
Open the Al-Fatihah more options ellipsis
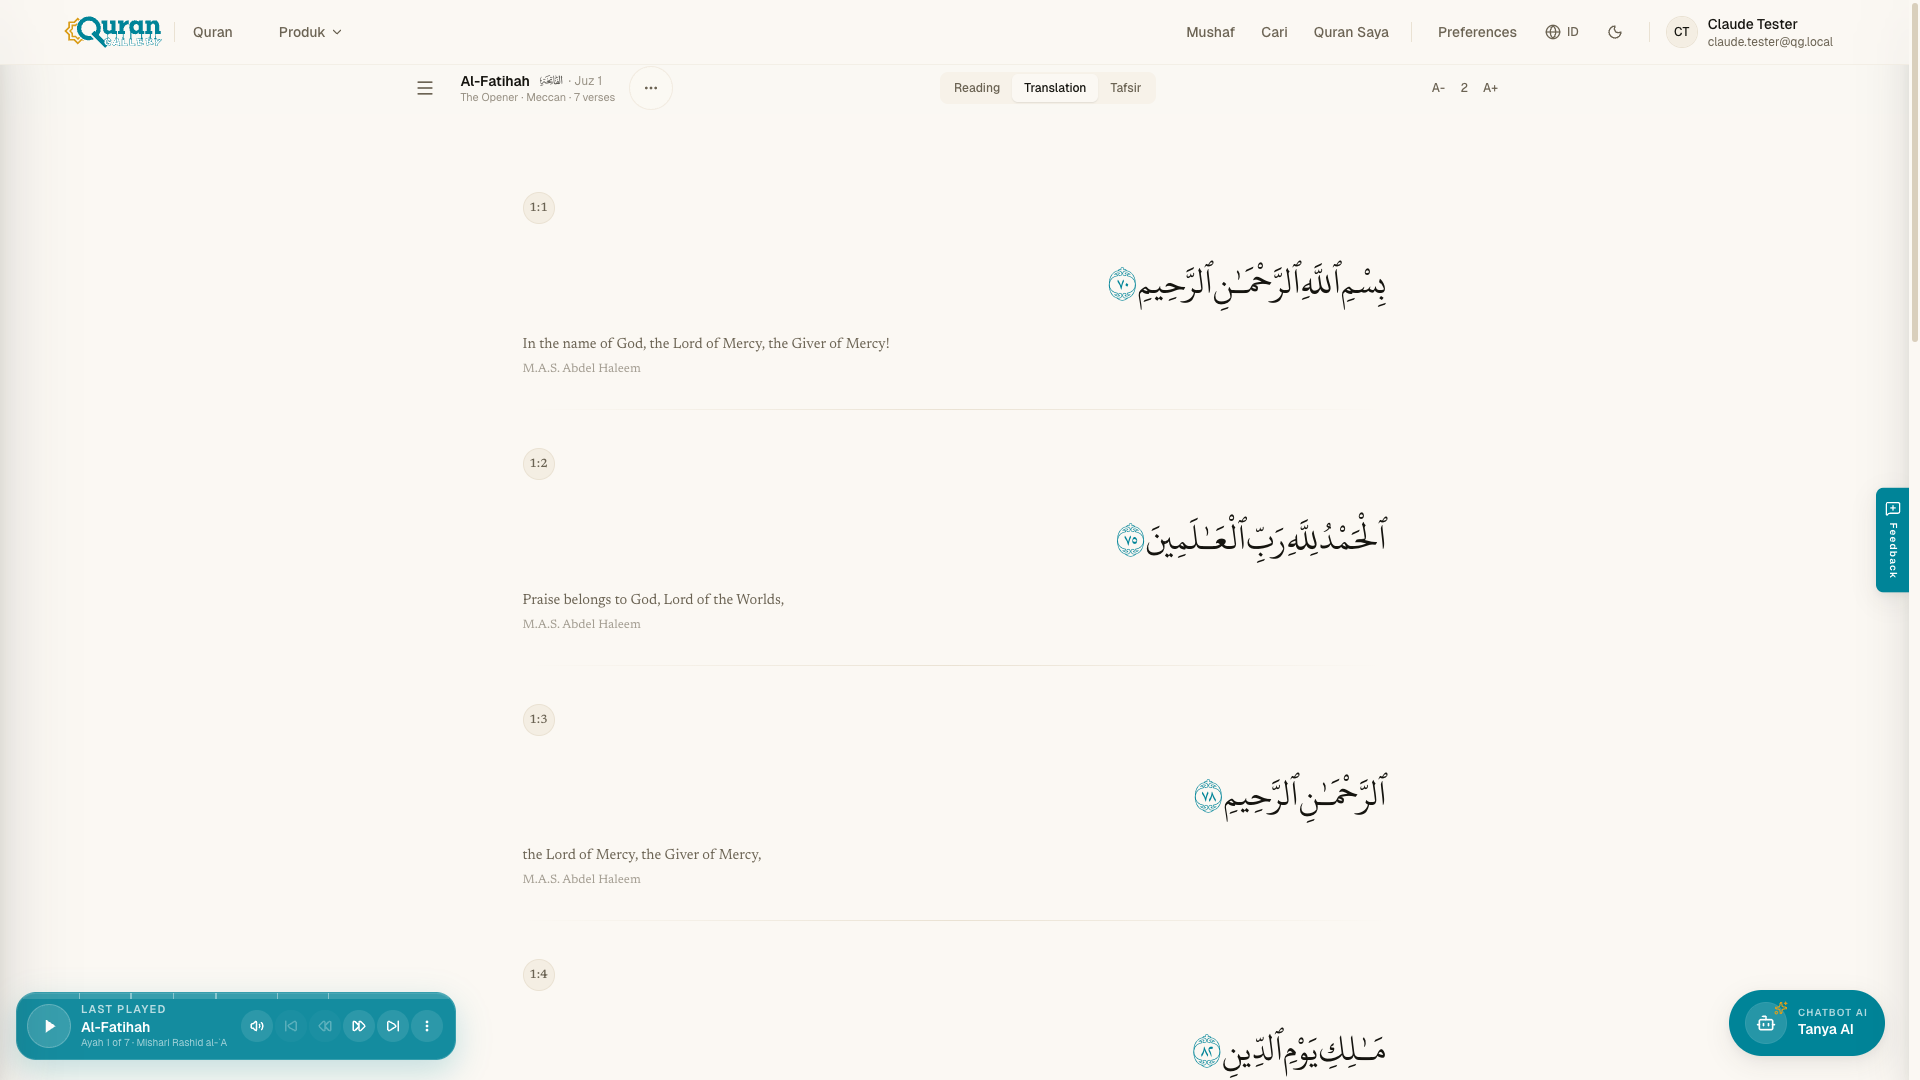[651, 88]
